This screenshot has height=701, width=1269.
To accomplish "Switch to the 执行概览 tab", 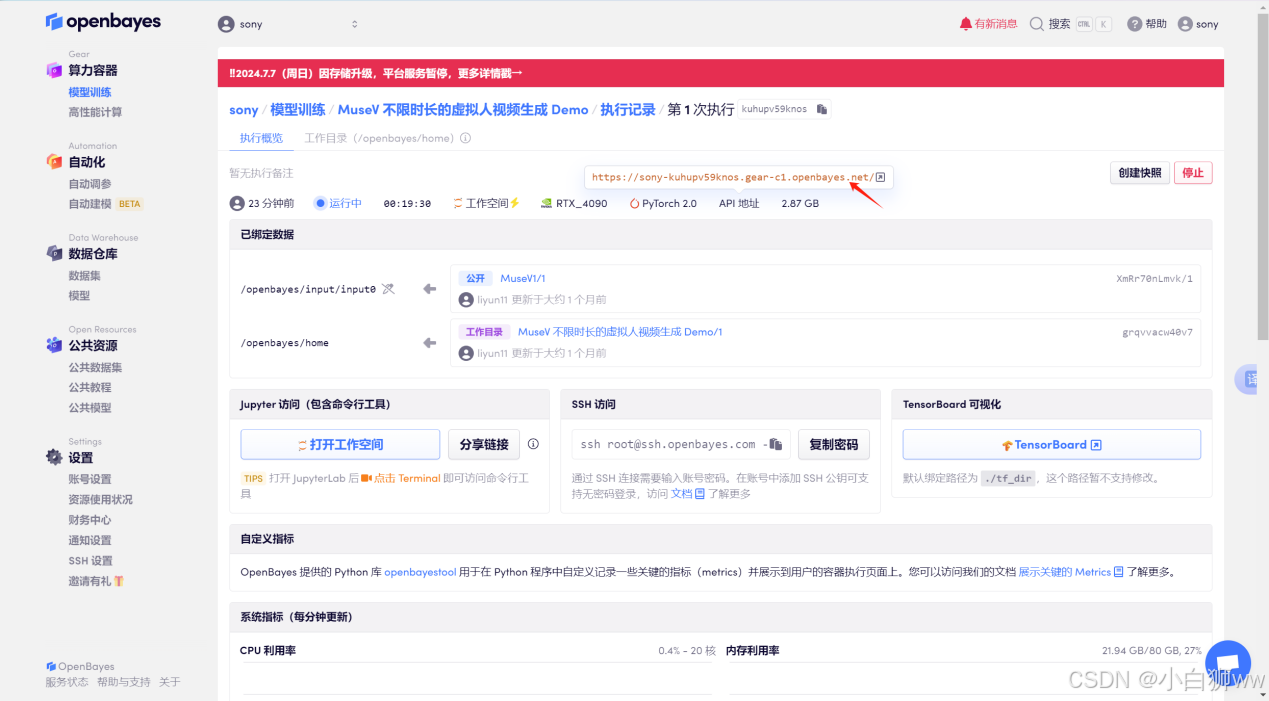I will point(261,138).
